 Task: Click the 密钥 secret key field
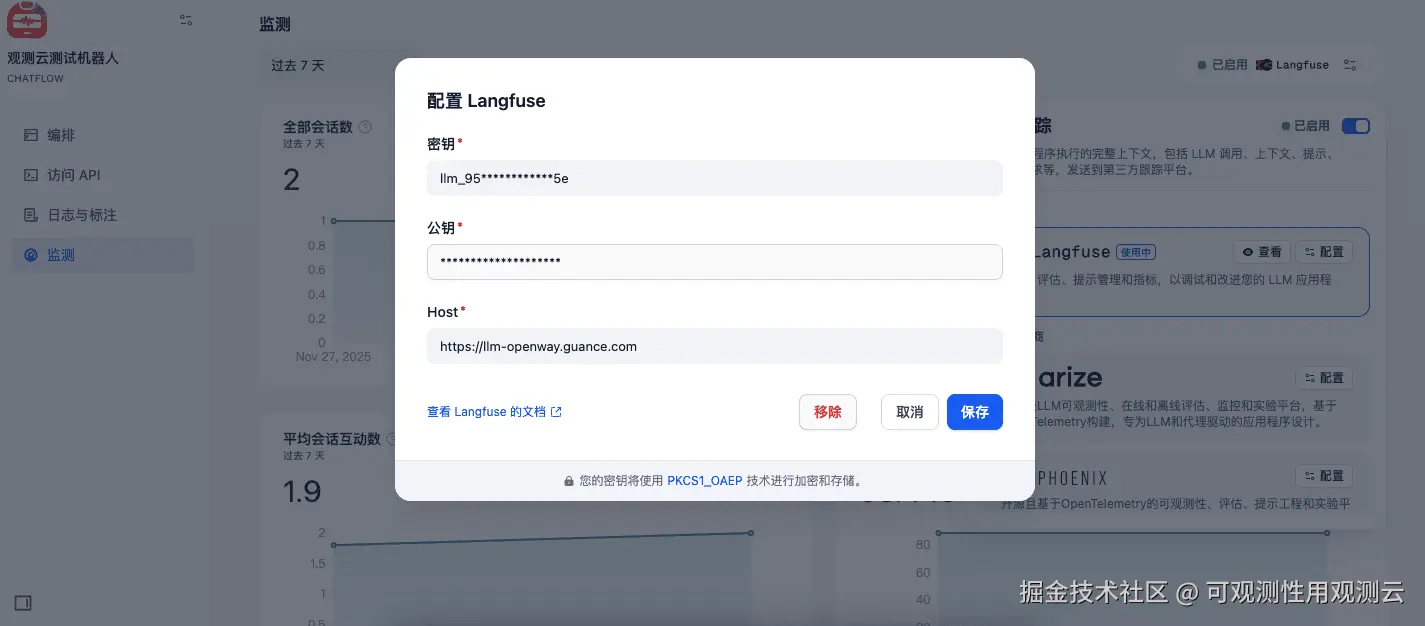(714, 178)
